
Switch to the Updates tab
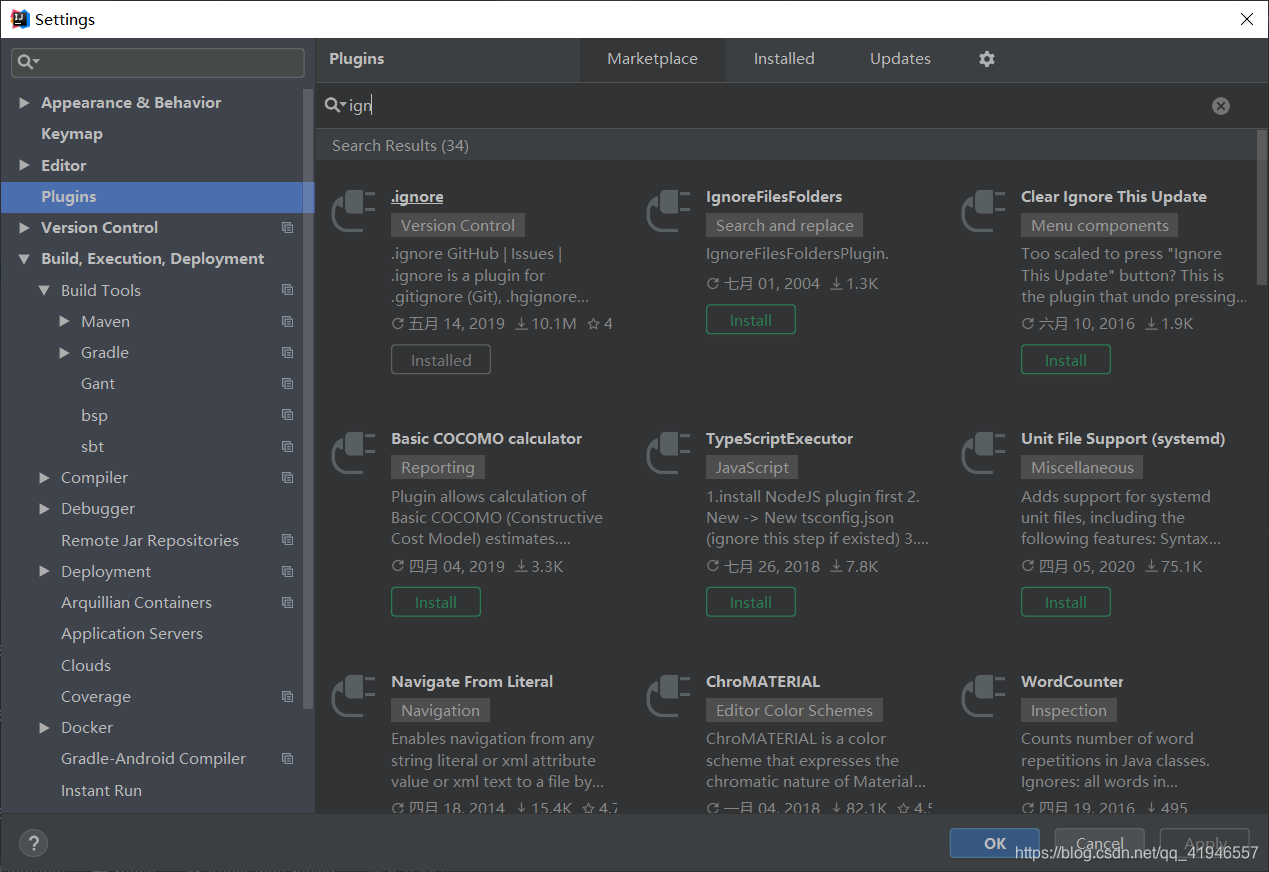coord(900,59)
